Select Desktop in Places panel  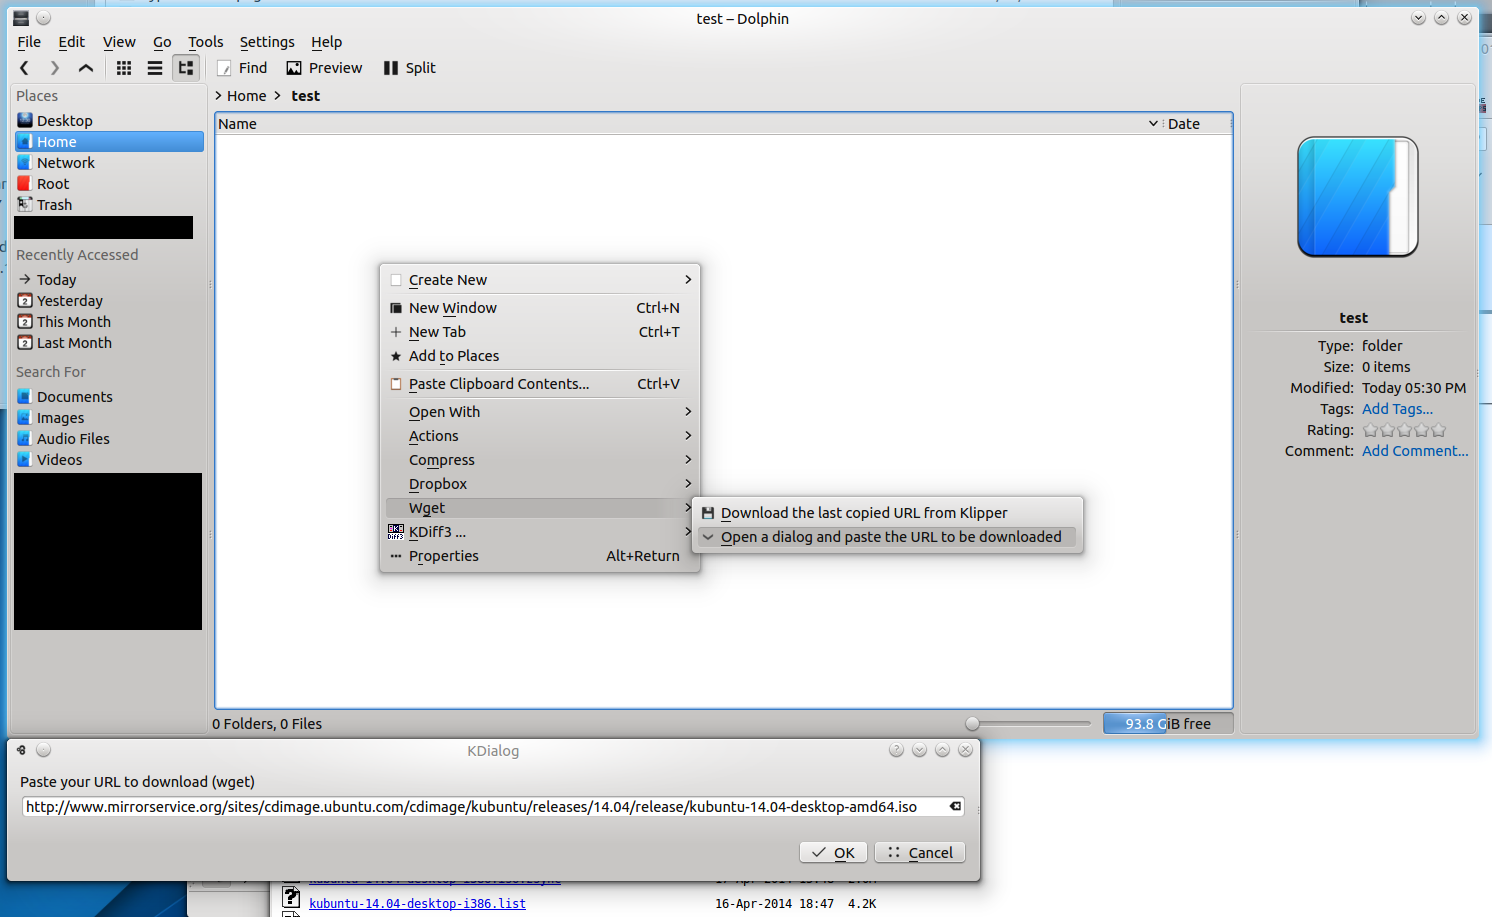(x=109, y=120)
